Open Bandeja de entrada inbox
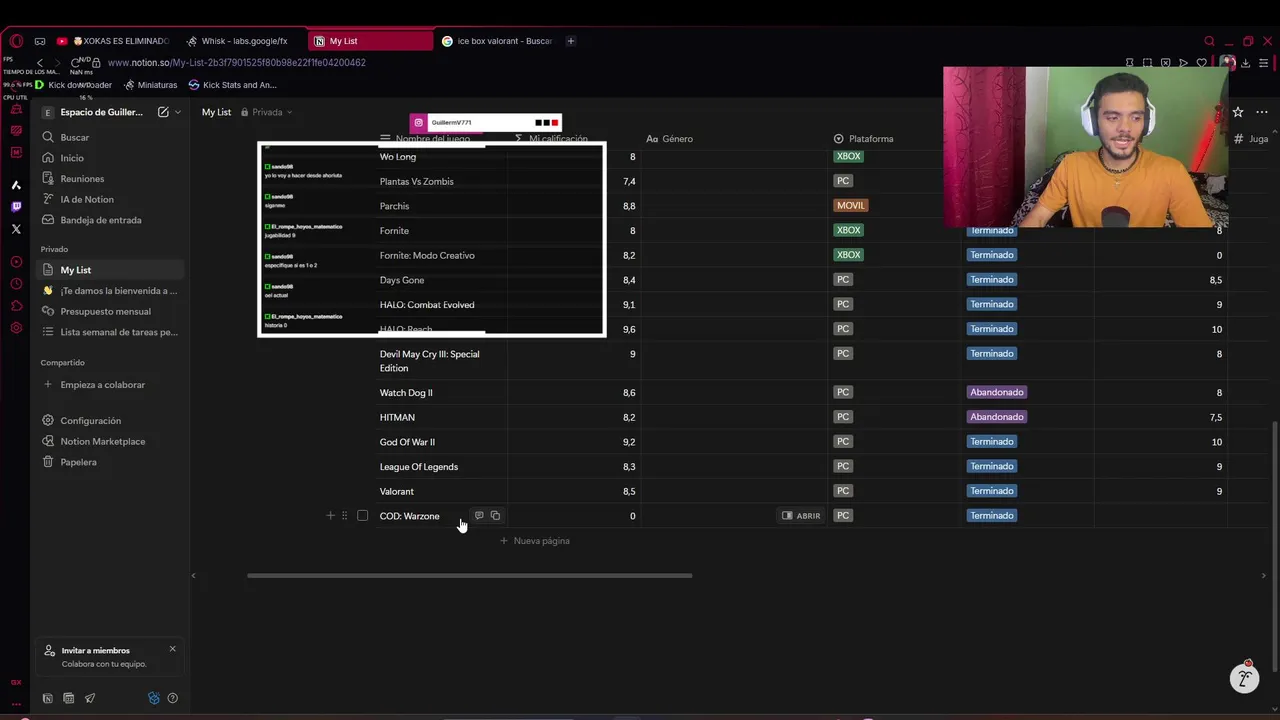 [110, 220]
